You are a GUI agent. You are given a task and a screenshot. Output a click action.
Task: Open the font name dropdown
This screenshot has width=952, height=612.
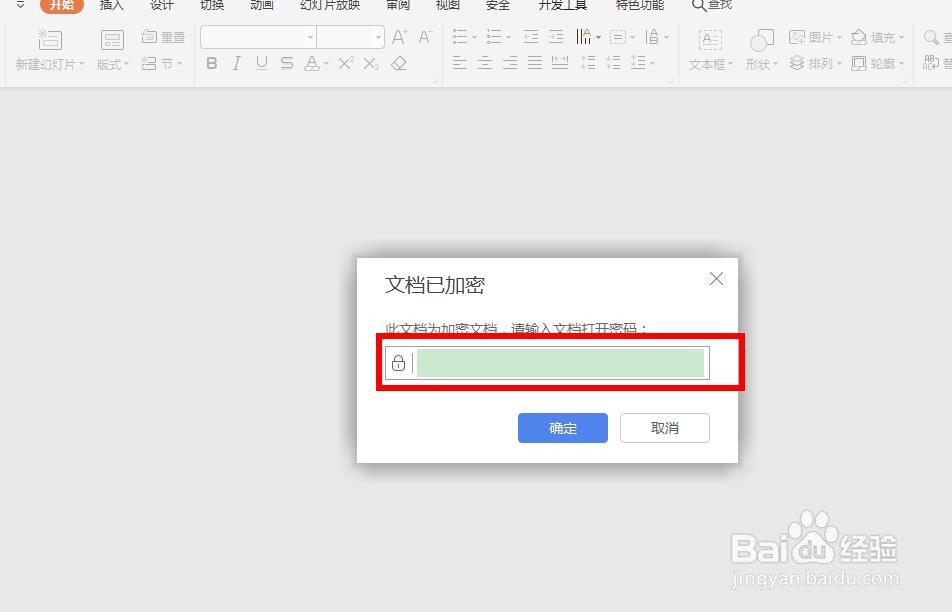[310, 37]
